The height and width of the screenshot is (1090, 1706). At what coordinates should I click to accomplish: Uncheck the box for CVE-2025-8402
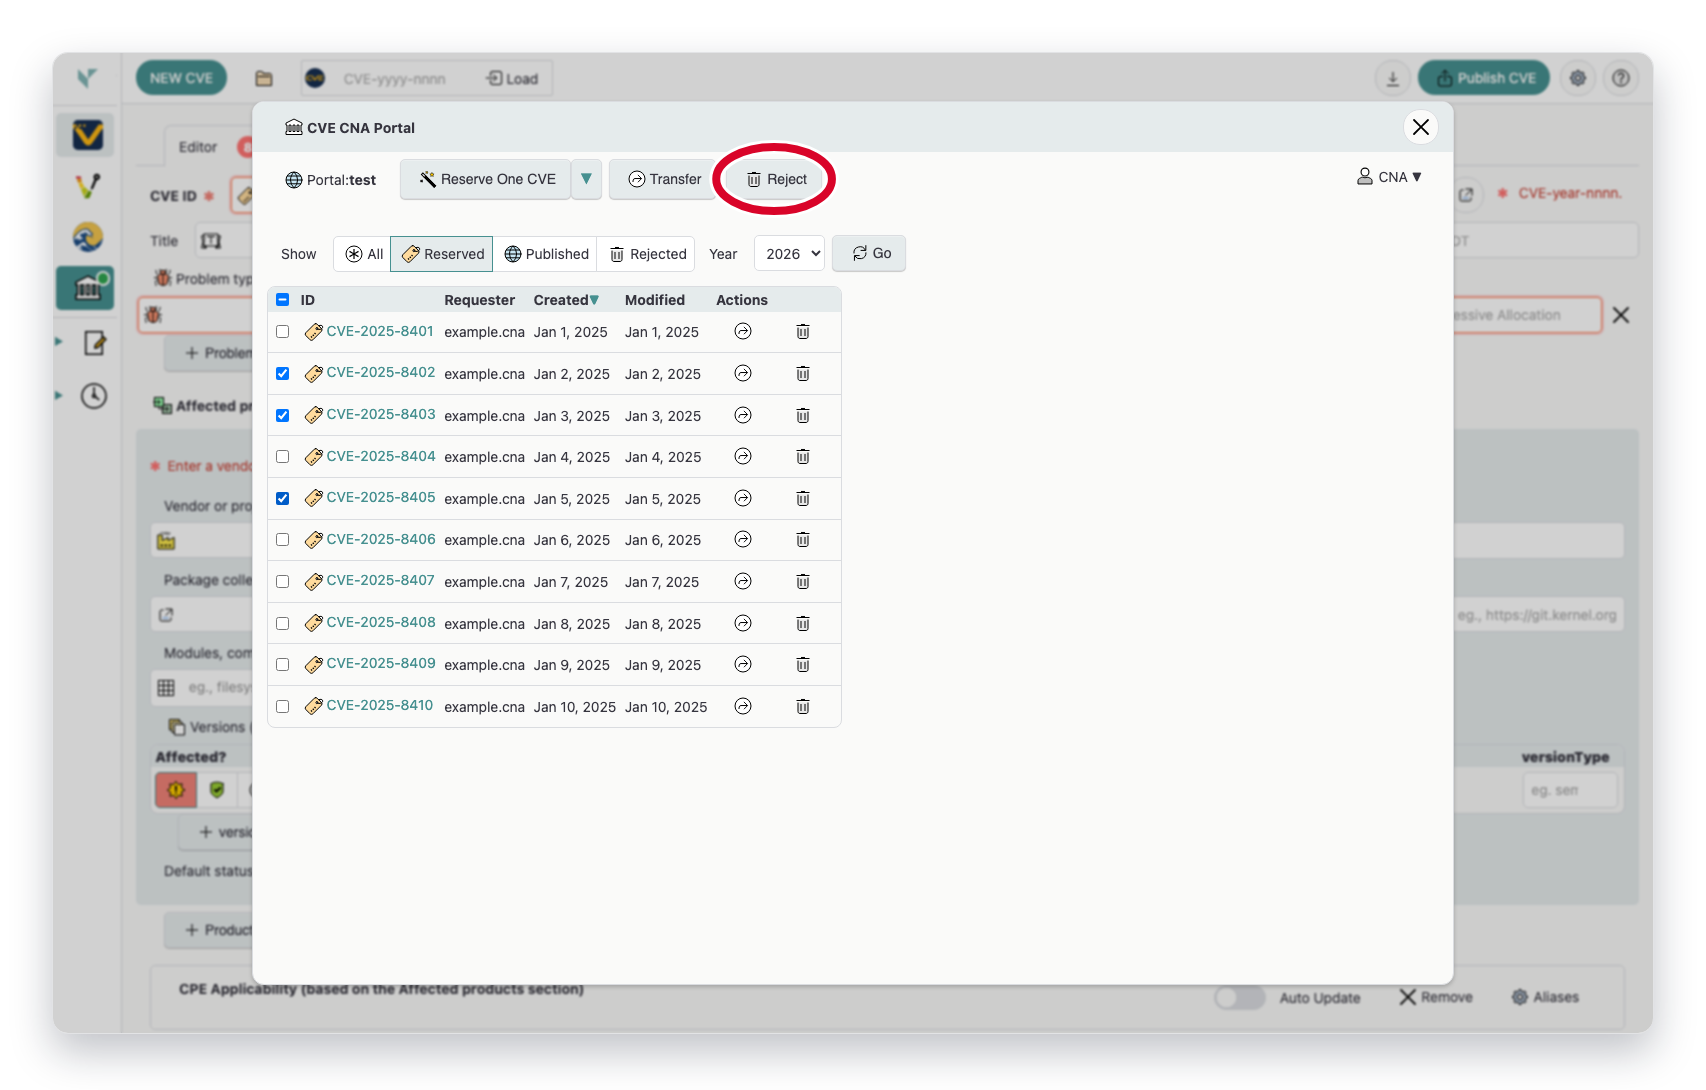283,373
